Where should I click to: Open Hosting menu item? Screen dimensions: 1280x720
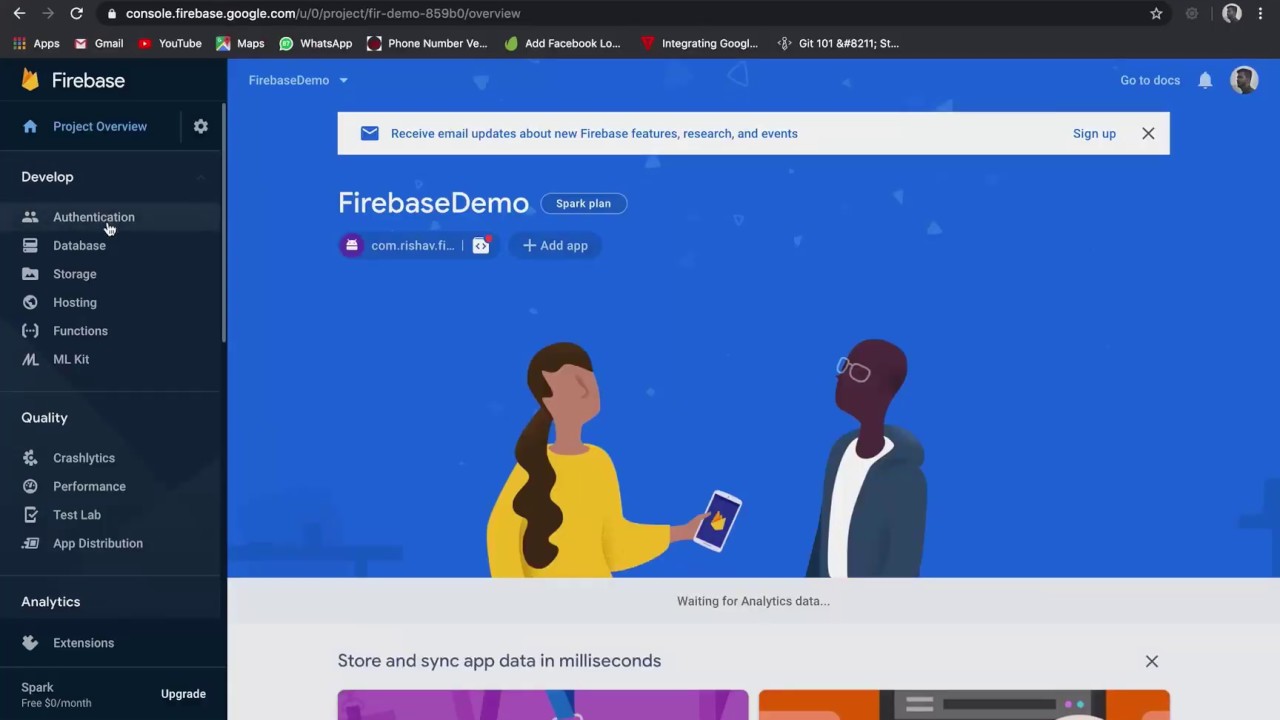75,302
